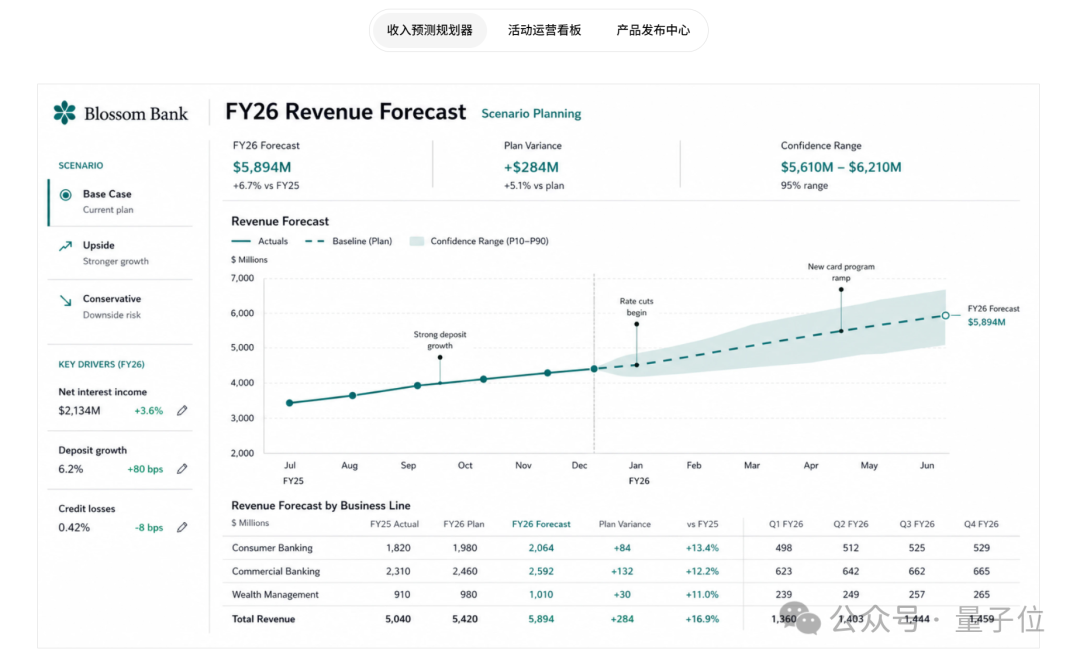Click the 0.42% credit losses value
Viewport: 1080px width, 663px height.
[x=74, y=528]
